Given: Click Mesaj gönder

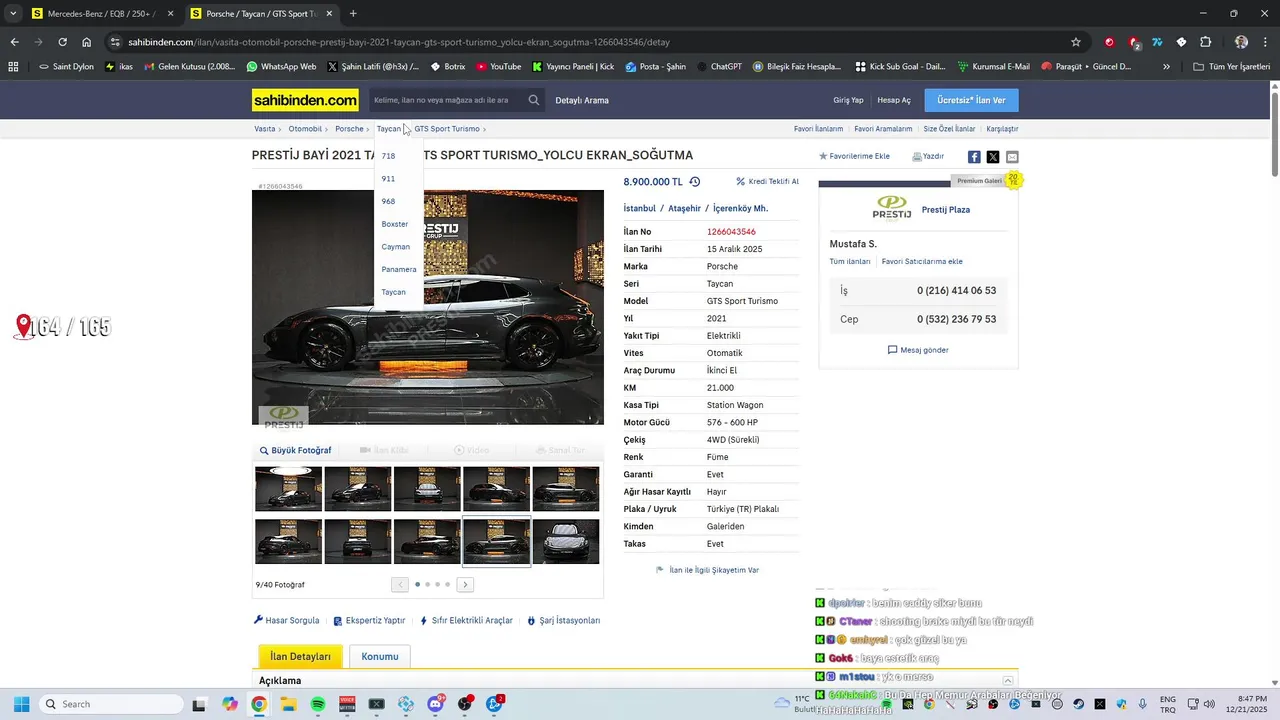Looking at the screenshot, I should (918, 350).
